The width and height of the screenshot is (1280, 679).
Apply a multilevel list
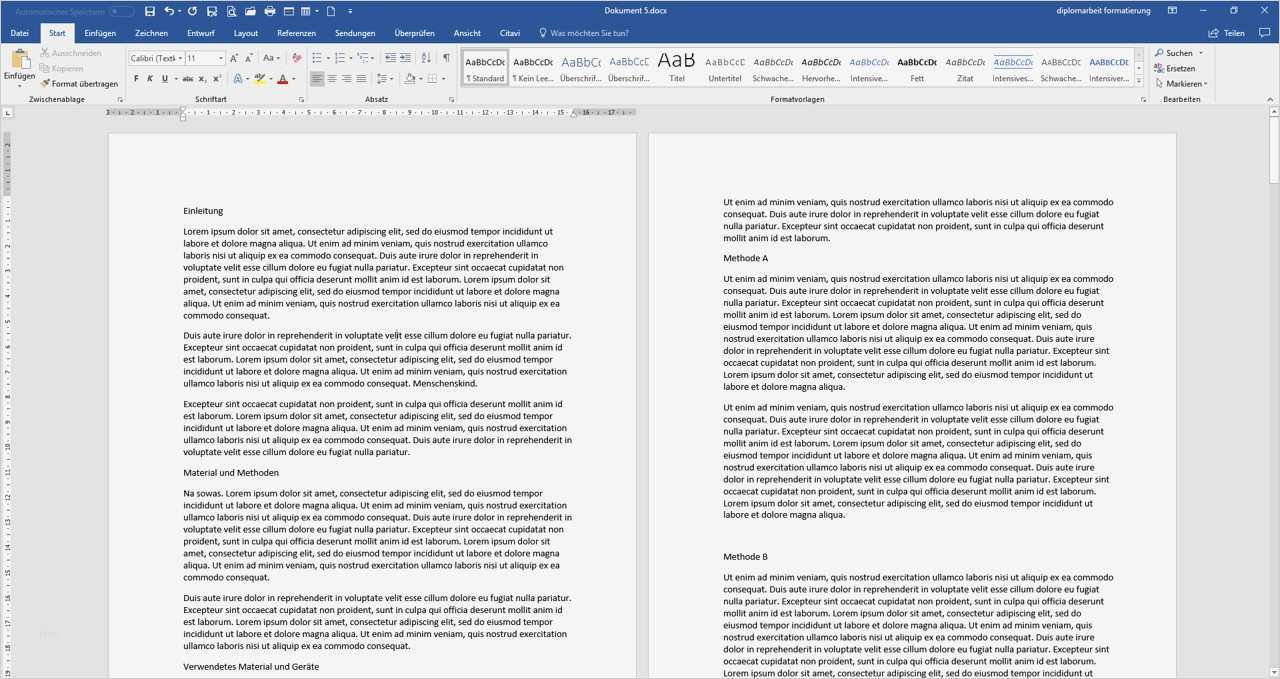[363, 58]
